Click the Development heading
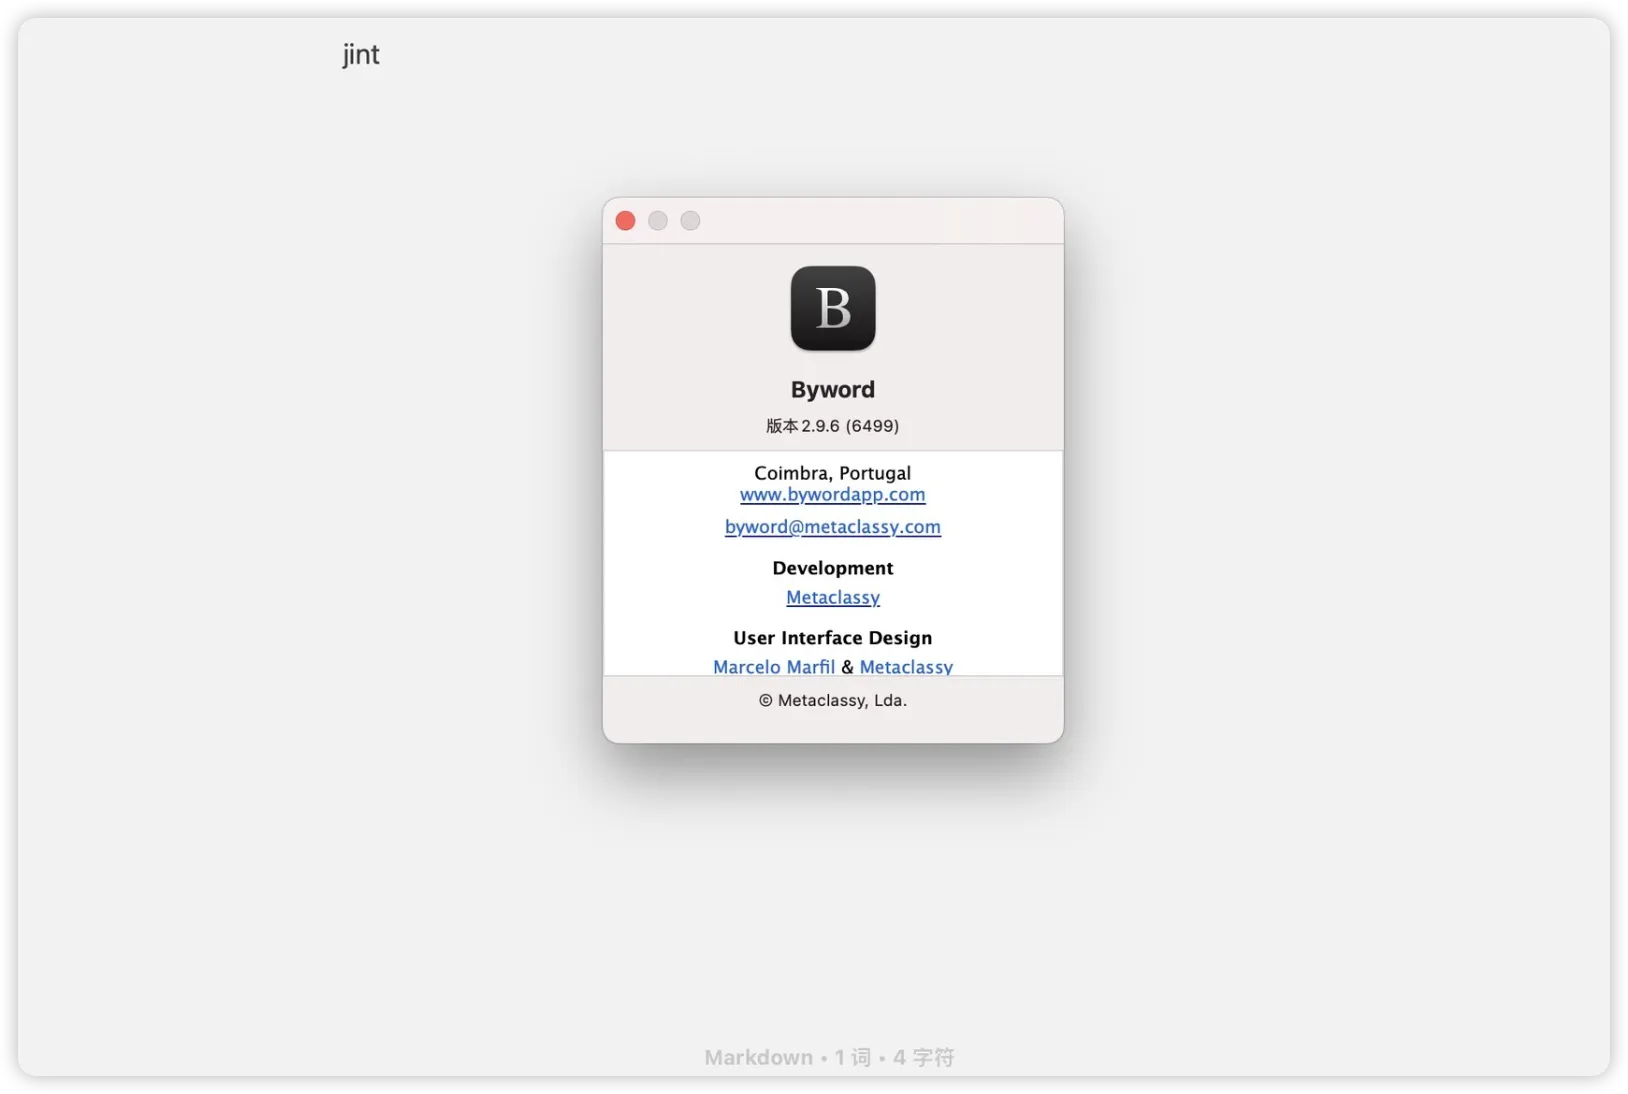1628x1094 pixels. (x=833, y=568)
